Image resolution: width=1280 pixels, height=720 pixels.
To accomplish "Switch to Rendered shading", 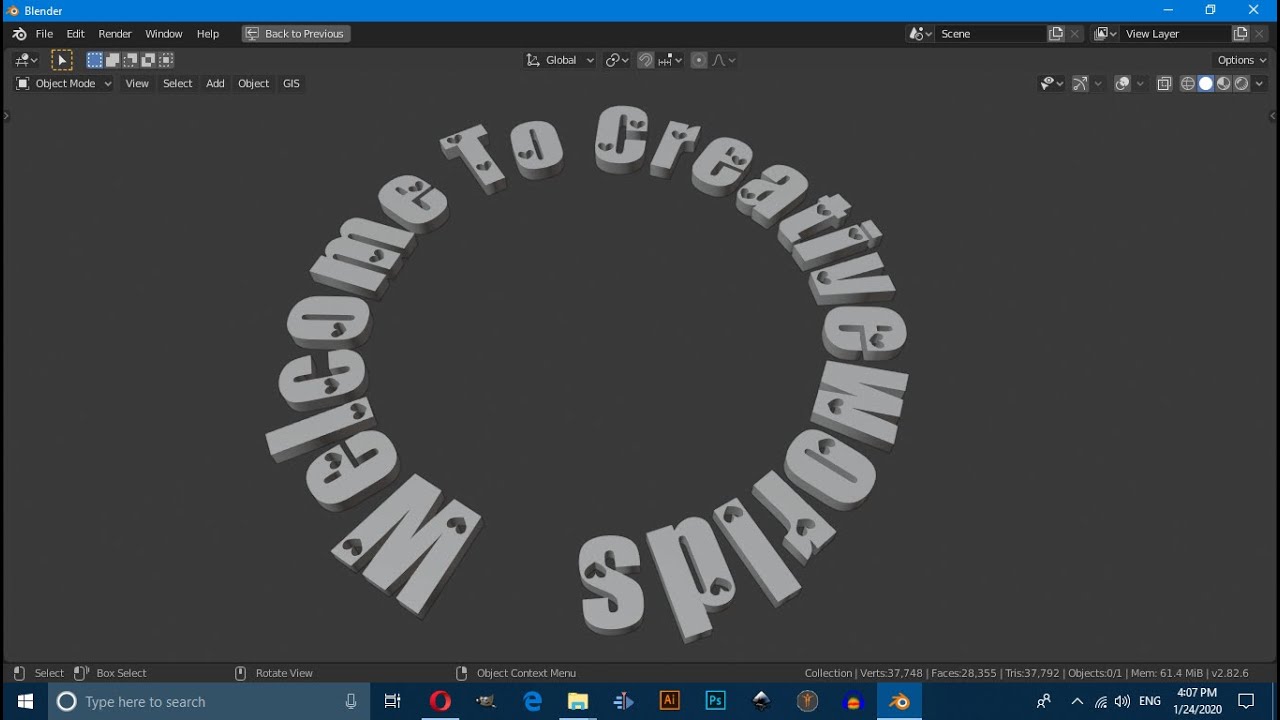I will (x=1242, y=84).
